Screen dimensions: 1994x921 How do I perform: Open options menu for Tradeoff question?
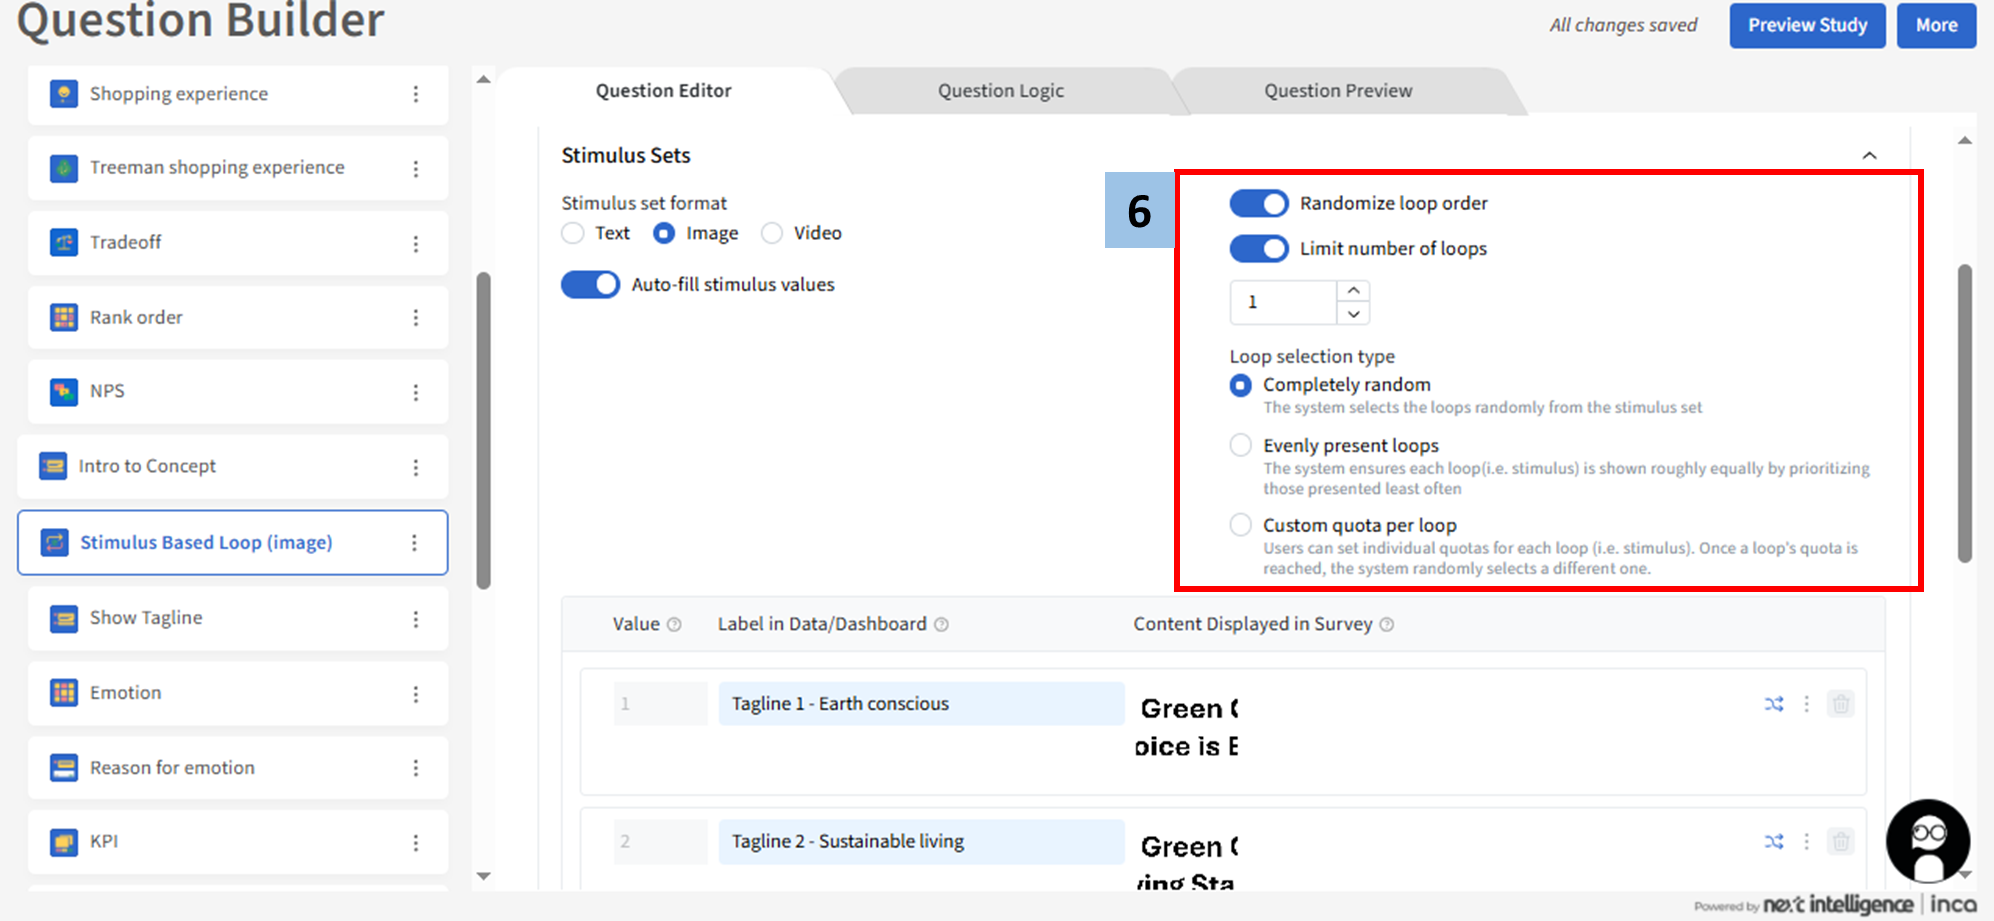click(416, 243)
